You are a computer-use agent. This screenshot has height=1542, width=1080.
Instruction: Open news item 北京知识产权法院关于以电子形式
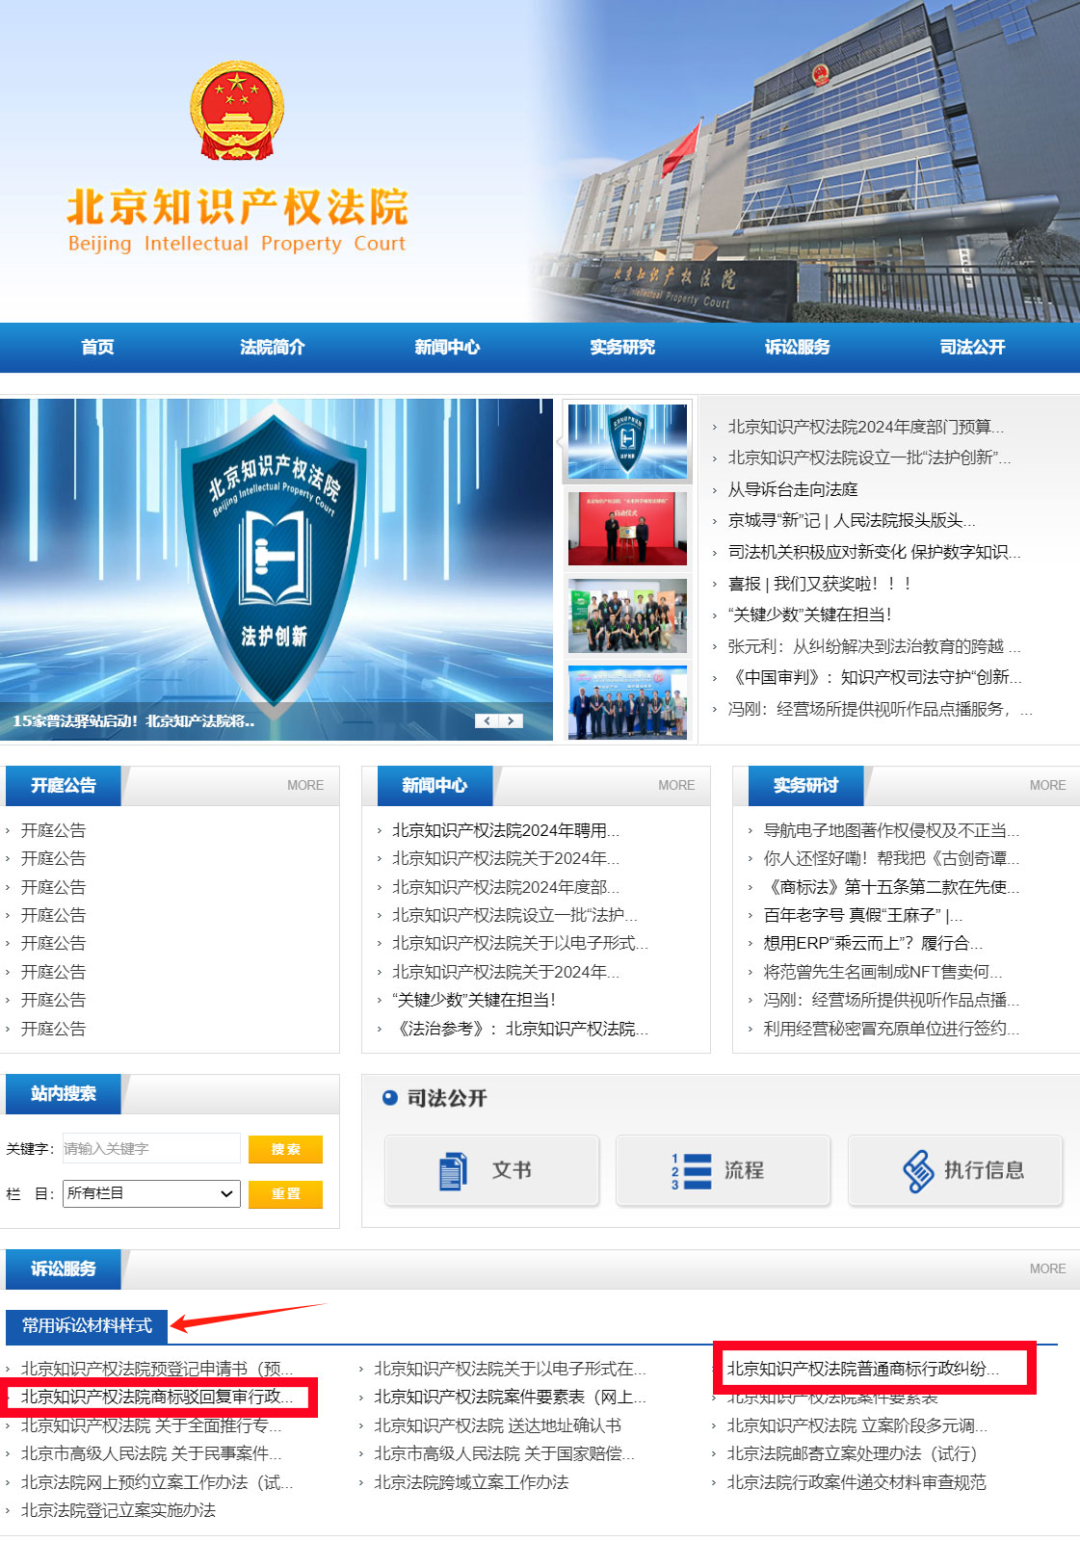pos(520,943)
